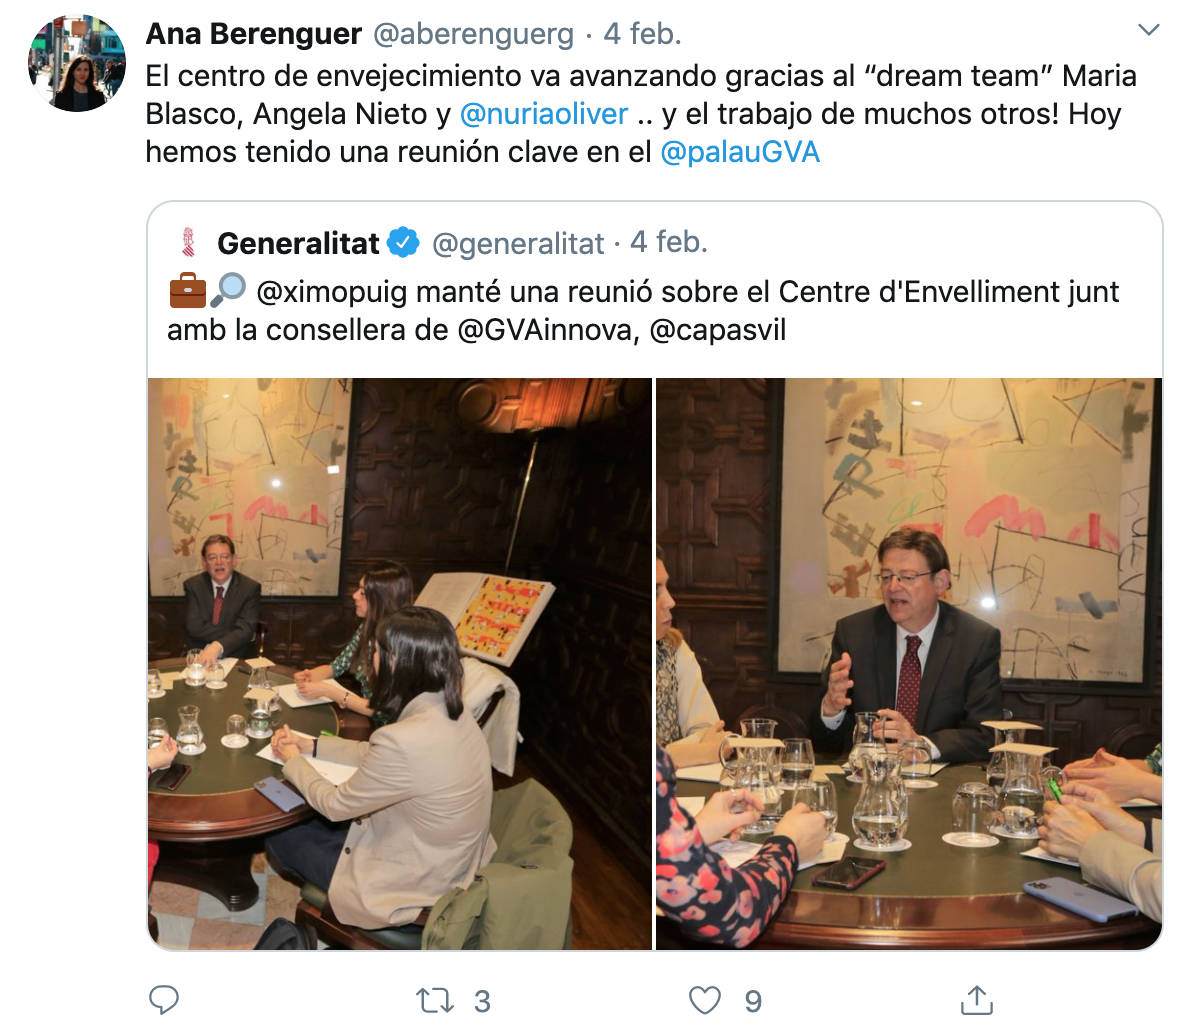The width and height of the screenshot is (1192, 1034).
Task: Open the @nuriaoliver mention link
Action: (x=544, y=114)
